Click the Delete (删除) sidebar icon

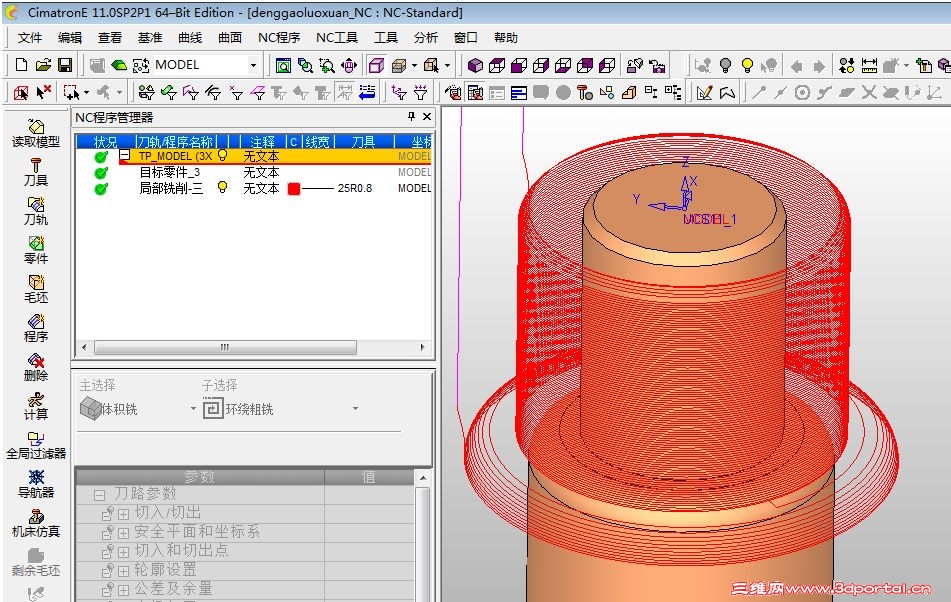pyautogui.click(x=36, y=367)
